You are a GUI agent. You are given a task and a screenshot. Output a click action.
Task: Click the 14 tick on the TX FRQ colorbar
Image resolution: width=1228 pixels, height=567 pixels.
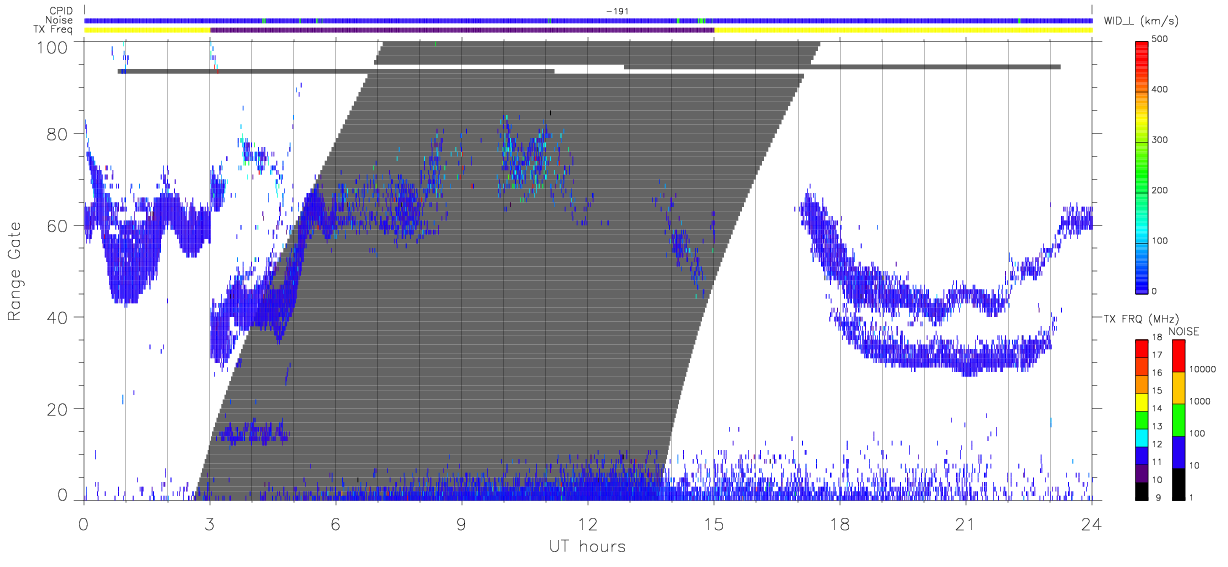tap(1157, 408)
